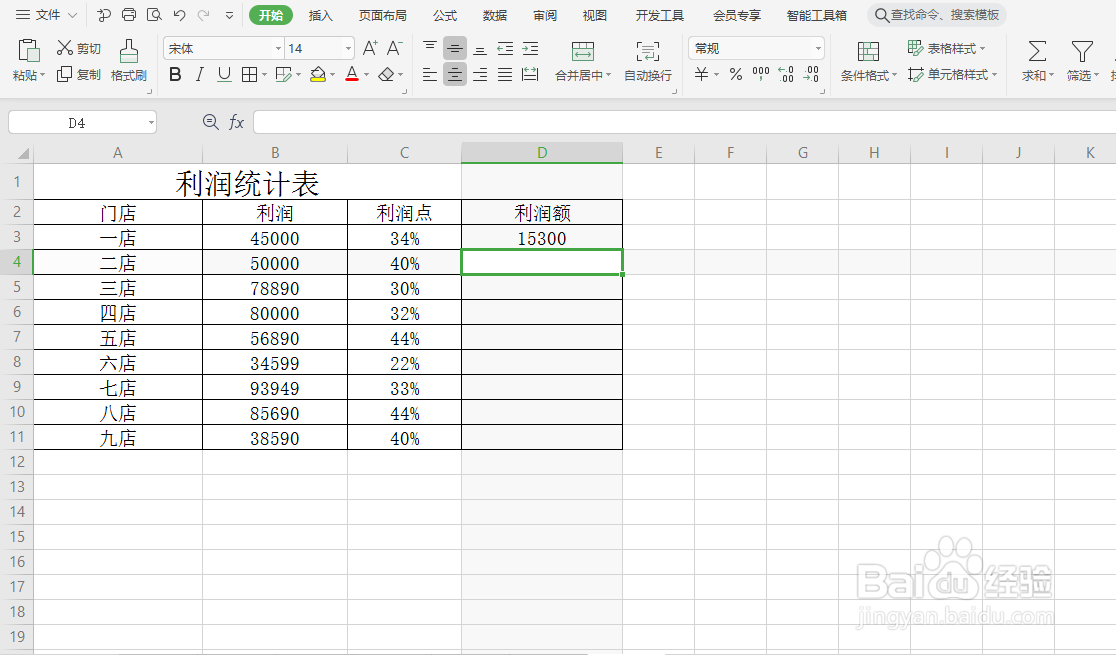Open Print Preview from quick access toolbar
Screen dimensions: 1116x655
pyautogui.click(x=154, y=15)
